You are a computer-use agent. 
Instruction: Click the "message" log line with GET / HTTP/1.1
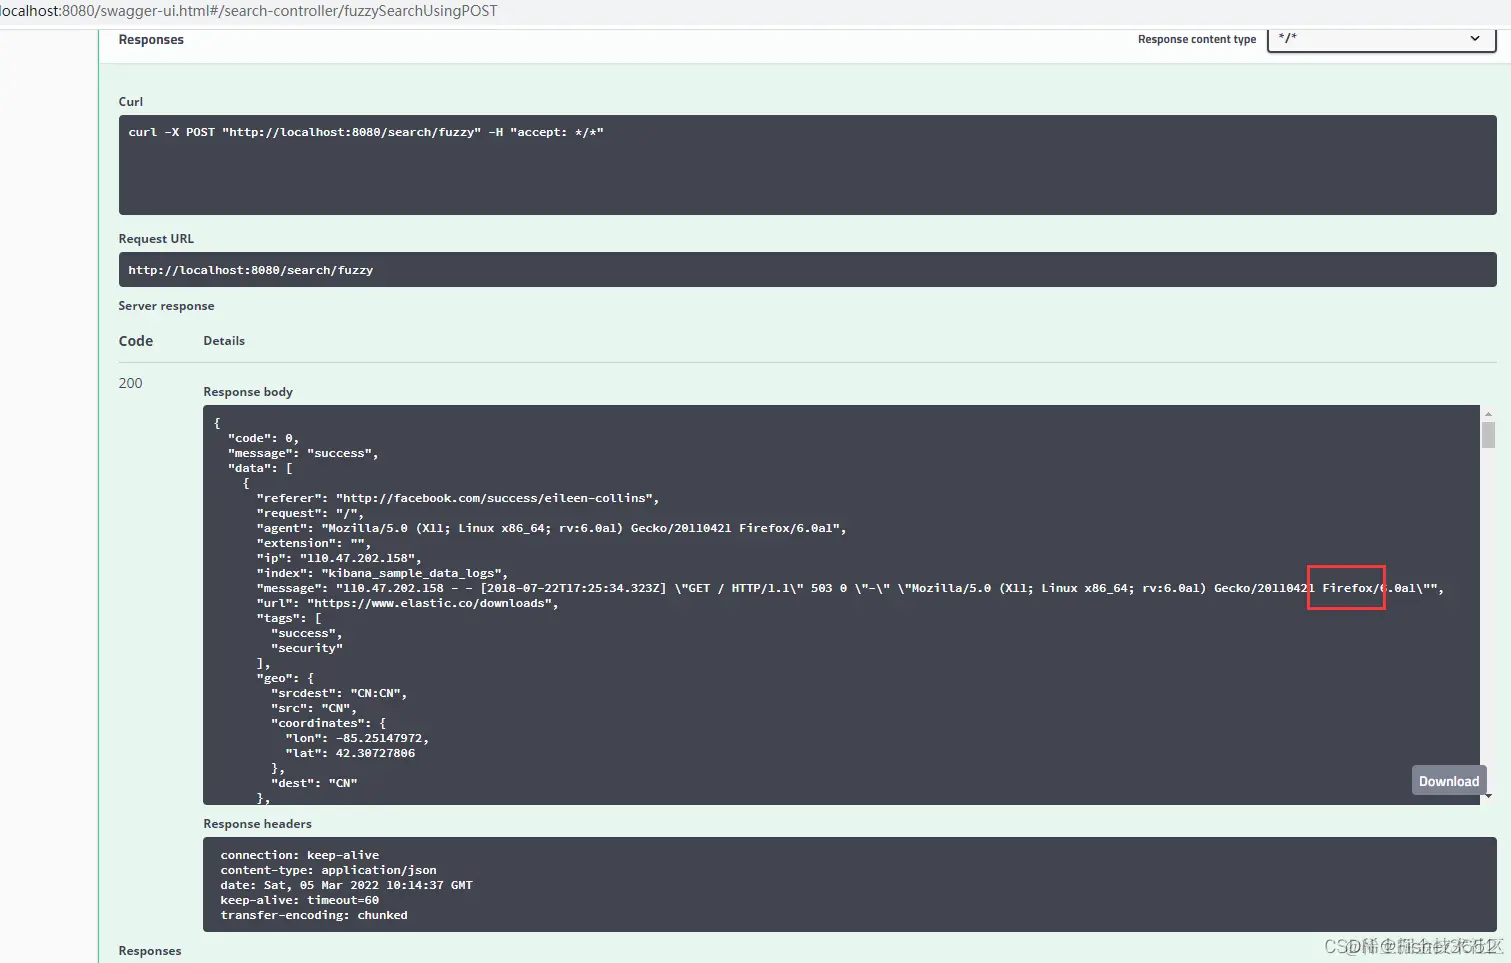click(850, 588)
